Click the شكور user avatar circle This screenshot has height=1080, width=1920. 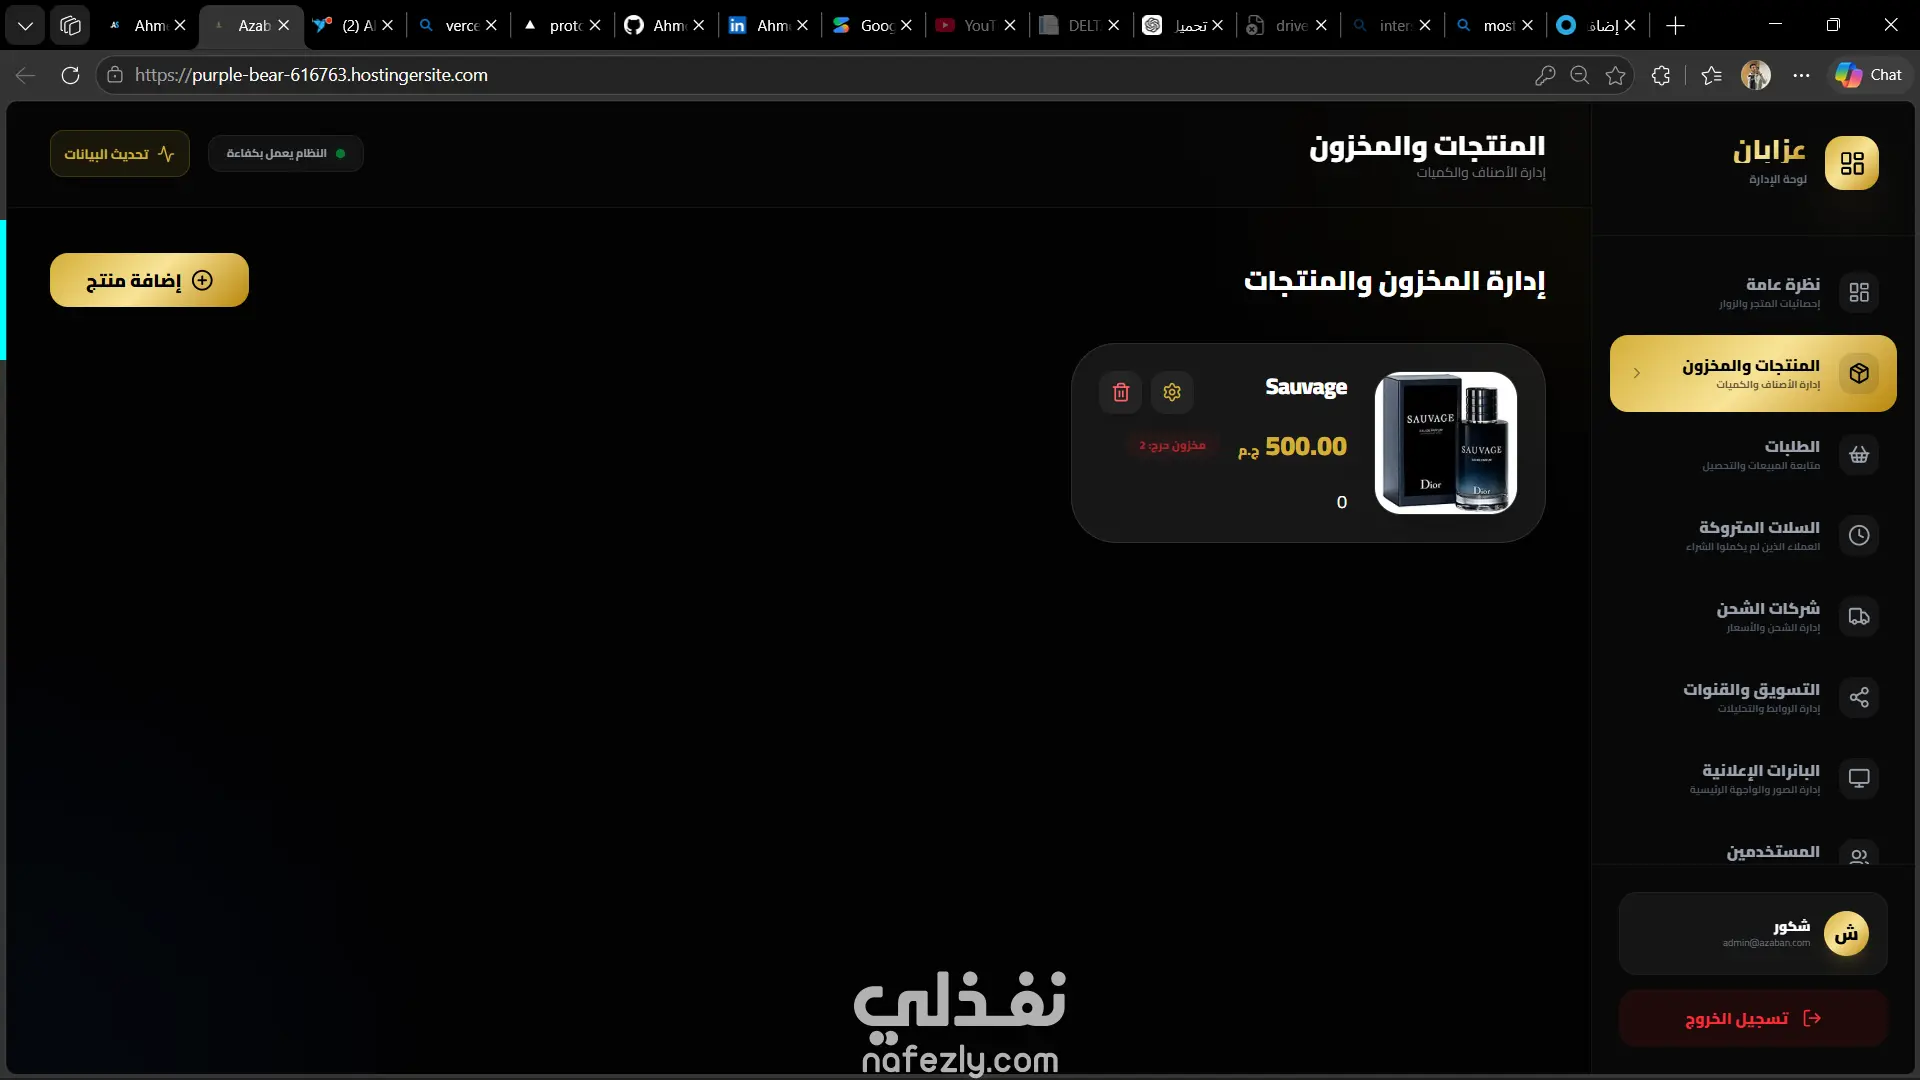1846,934
